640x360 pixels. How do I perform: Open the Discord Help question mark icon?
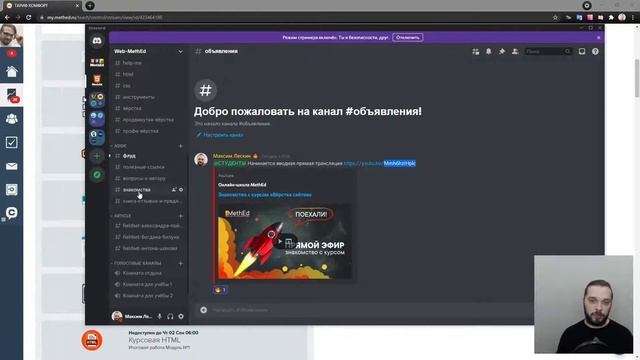[x=595, y=51]
